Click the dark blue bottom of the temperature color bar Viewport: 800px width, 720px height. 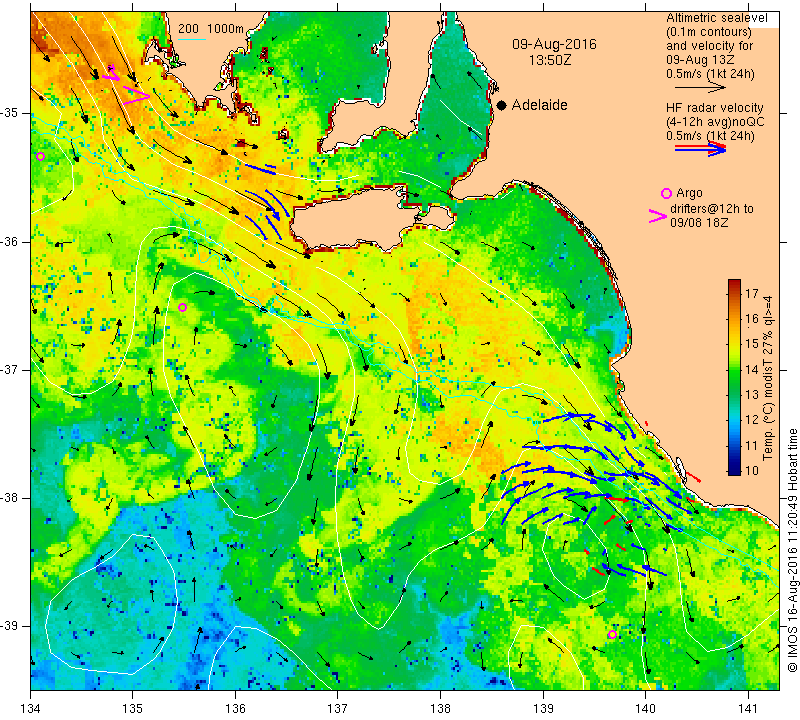(x=734, y=470)
